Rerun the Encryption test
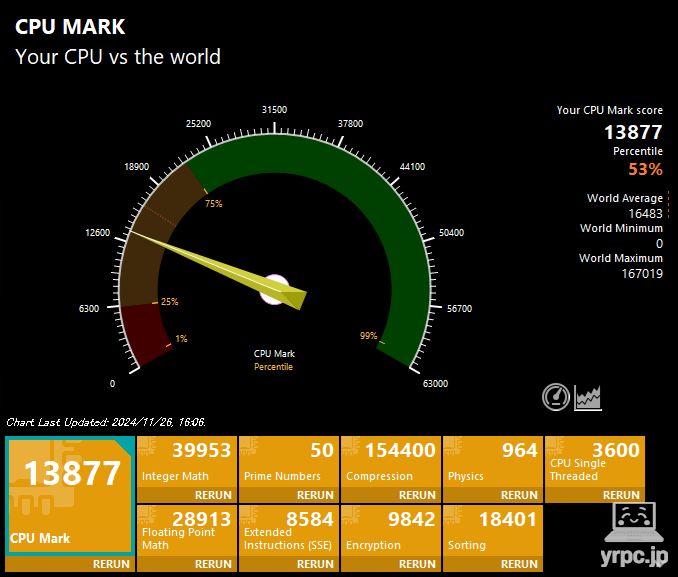This screenshot has height=577, width=678. pos(418,564)
